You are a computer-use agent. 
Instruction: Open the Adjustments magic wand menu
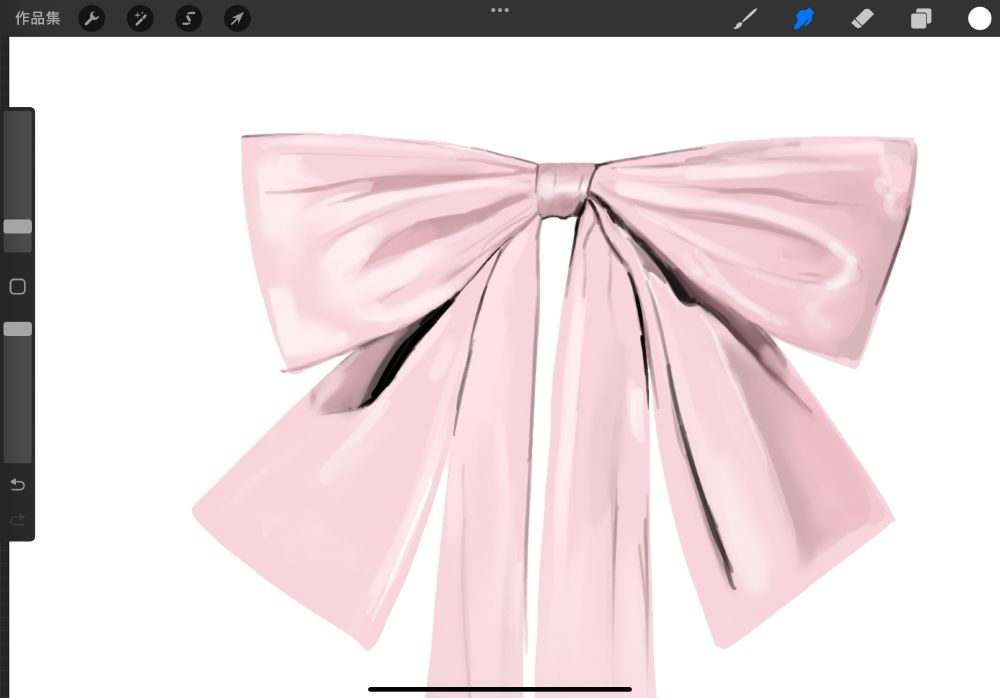140,19
